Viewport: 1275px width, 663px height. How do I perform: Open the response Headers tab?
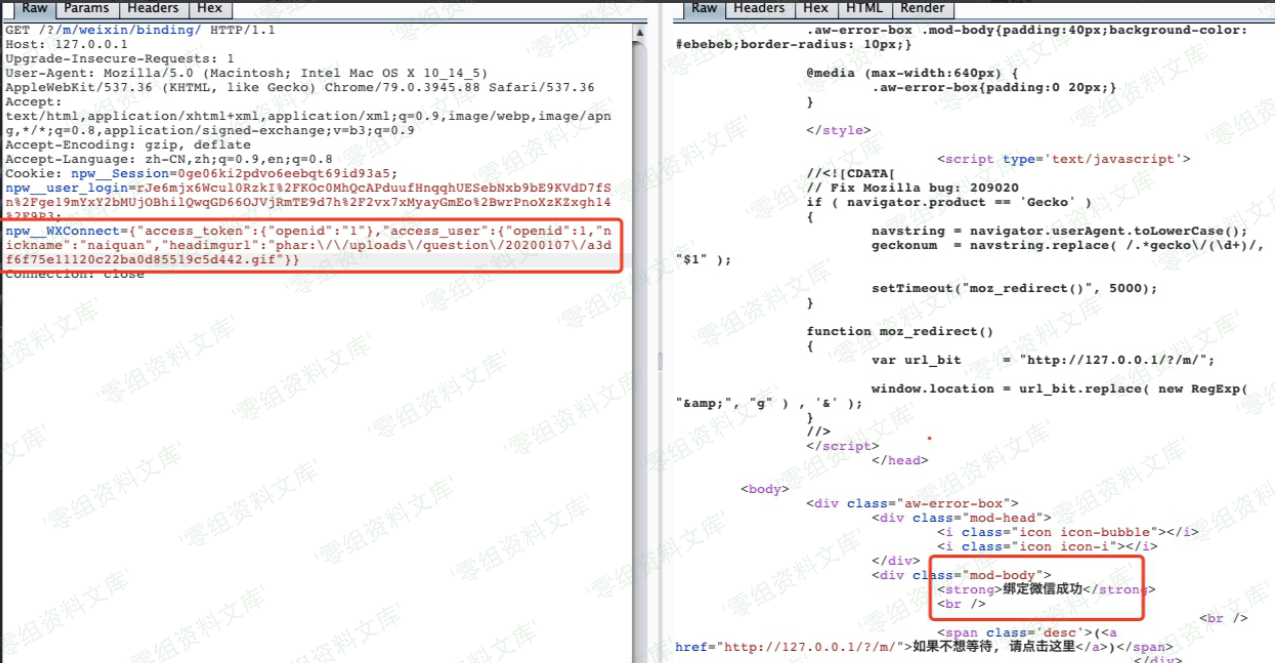pos(759,8)
